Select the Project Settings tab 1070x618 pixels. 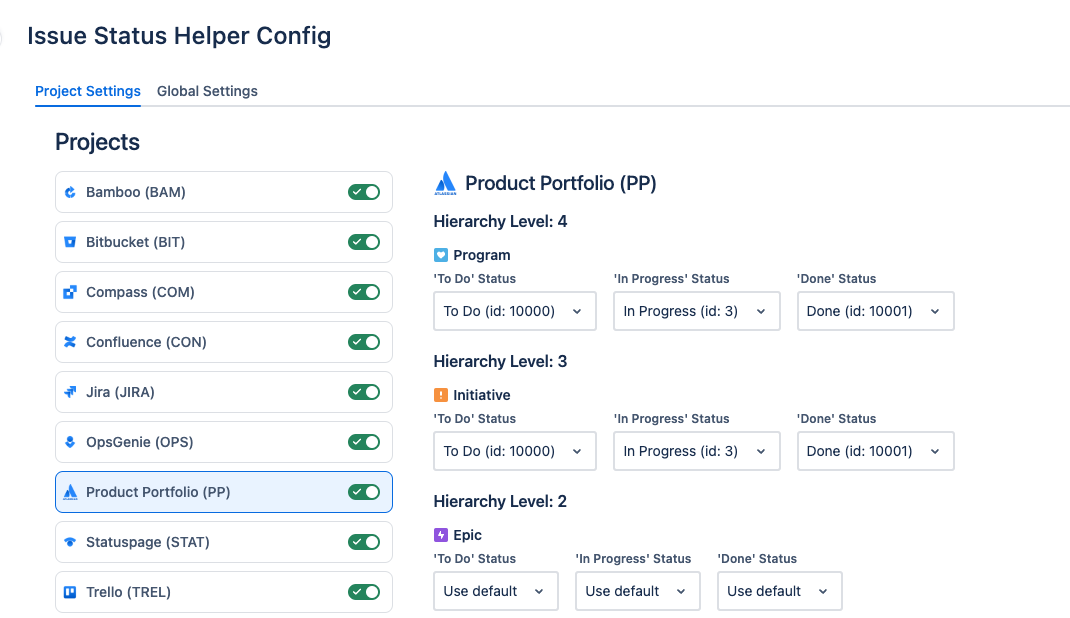tap(88, 91)
